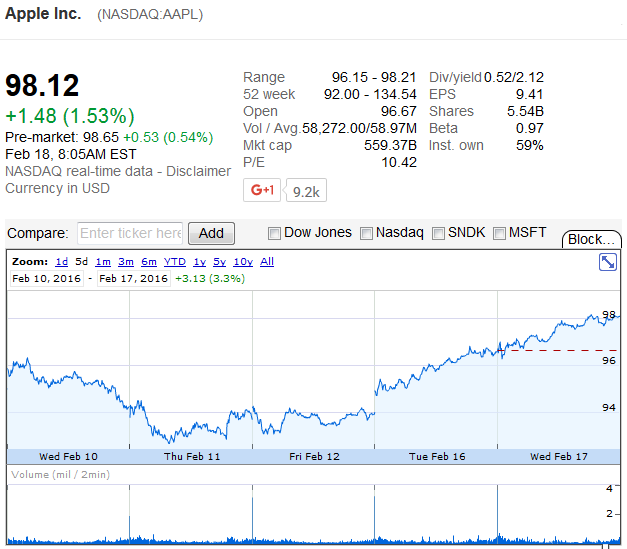Set chart zoom to YTD
The image size is (627, 549).
coord(175,262)
